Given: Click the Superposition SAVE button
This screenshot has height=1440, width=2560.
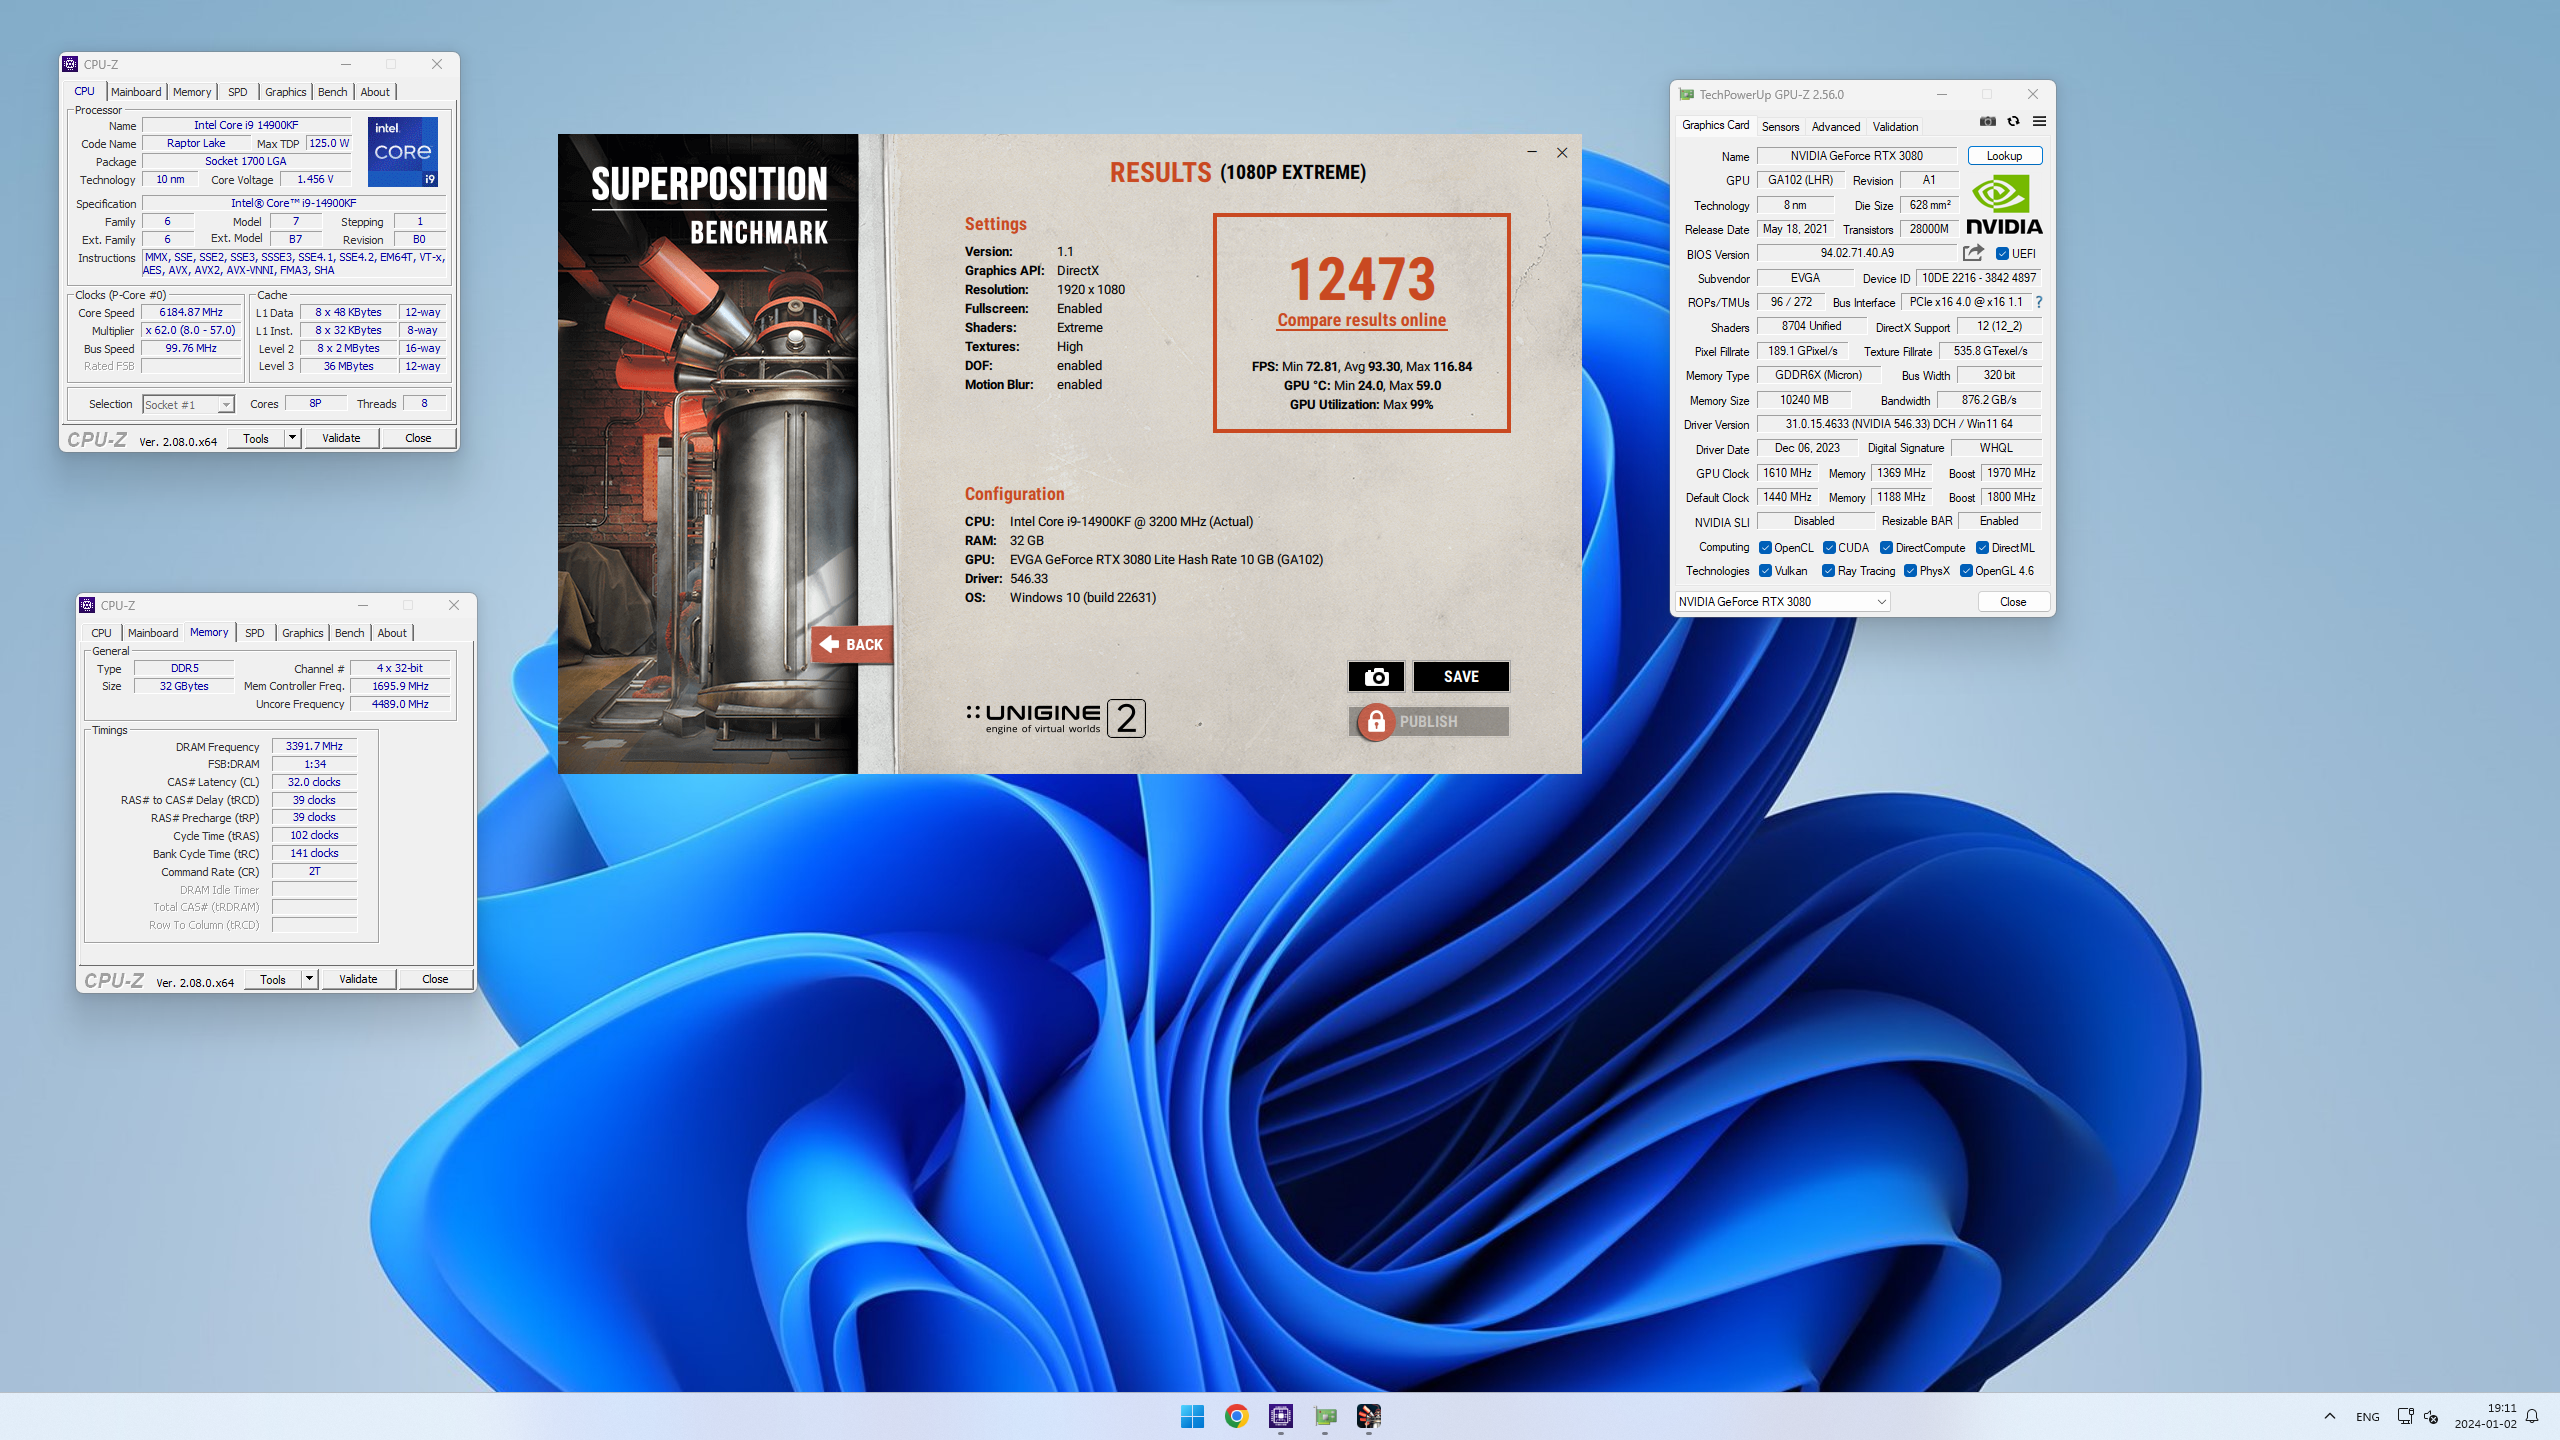Looking at the screenshot, I should (x=1461, y=677).
